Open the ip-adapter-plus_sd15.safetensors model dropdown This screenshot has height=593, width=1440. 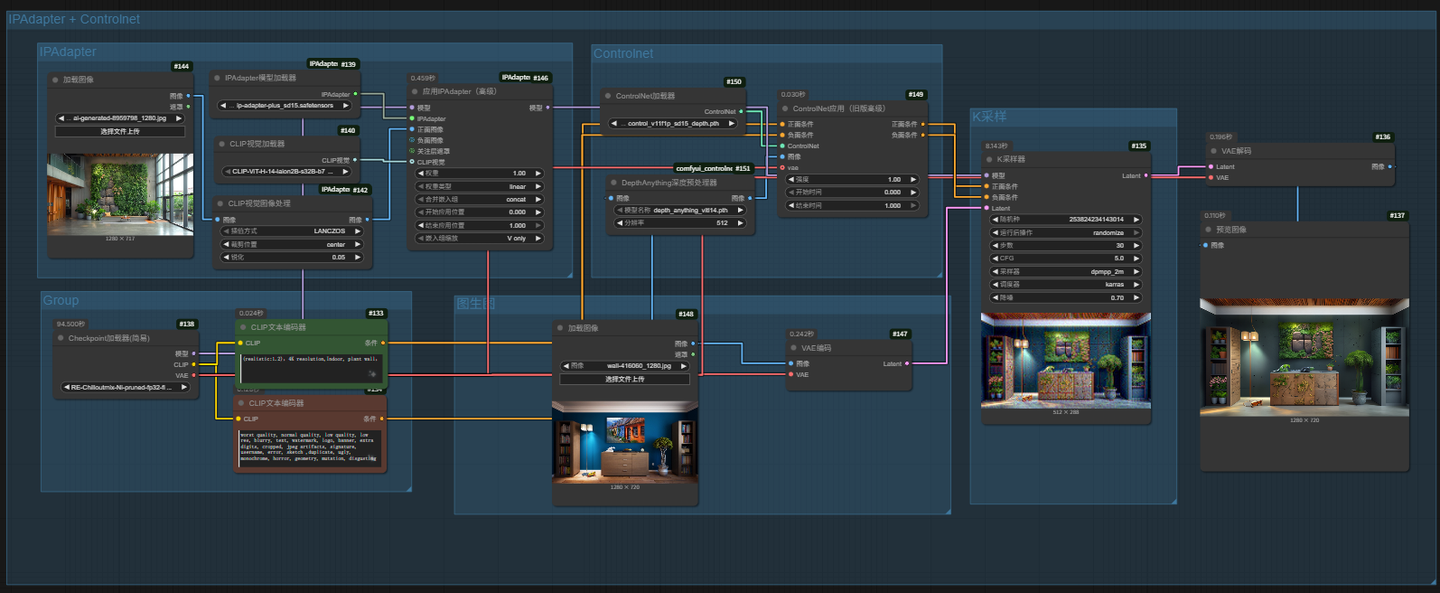coord(284,105)
